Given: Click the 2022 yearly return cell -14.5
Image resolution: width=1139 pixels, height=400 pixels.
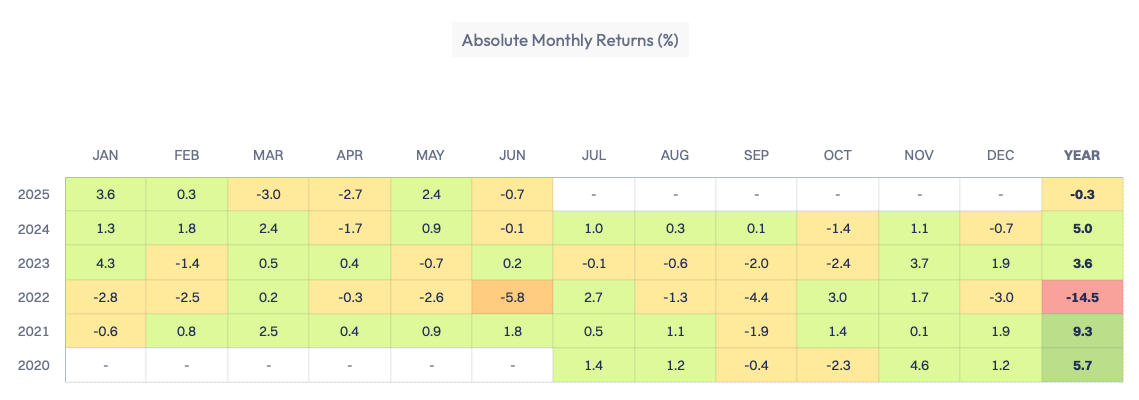Looking at the screenshot, I should point(1082,297).
